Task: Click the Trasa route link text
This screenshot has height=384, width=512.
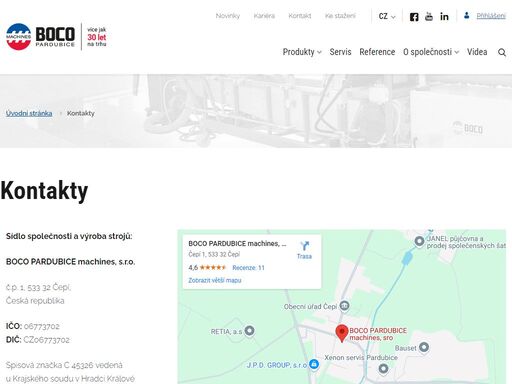Action: (304, 256)
